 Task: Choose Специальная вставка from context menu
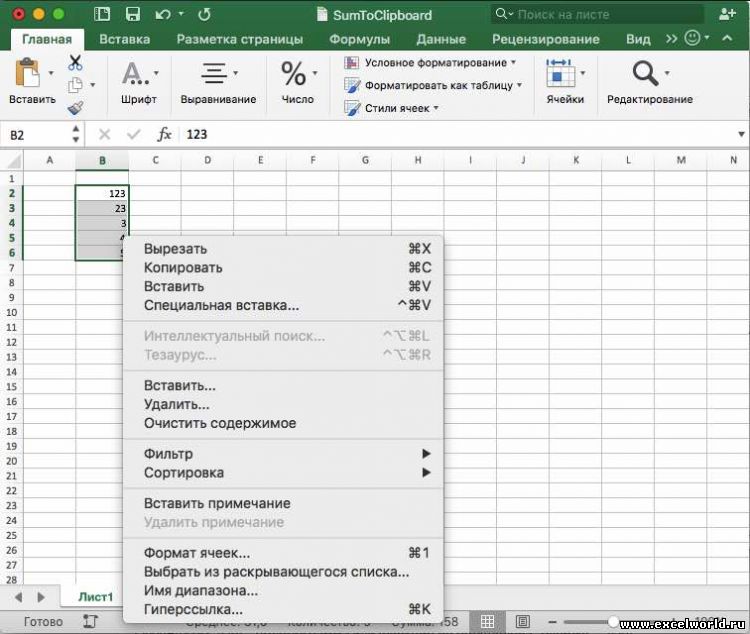(x=283, y=305)
